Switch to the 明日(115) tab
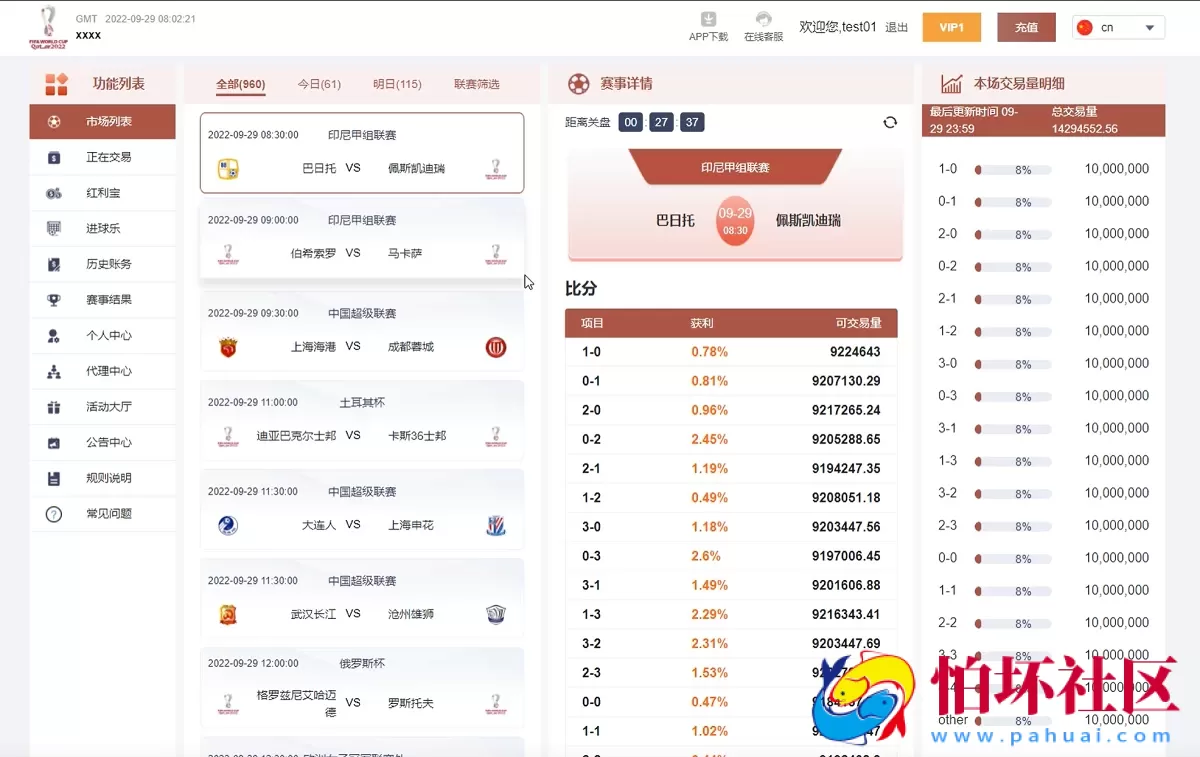Image resolution: width=1200 pixels, height=757 pixels. point(397,85)
